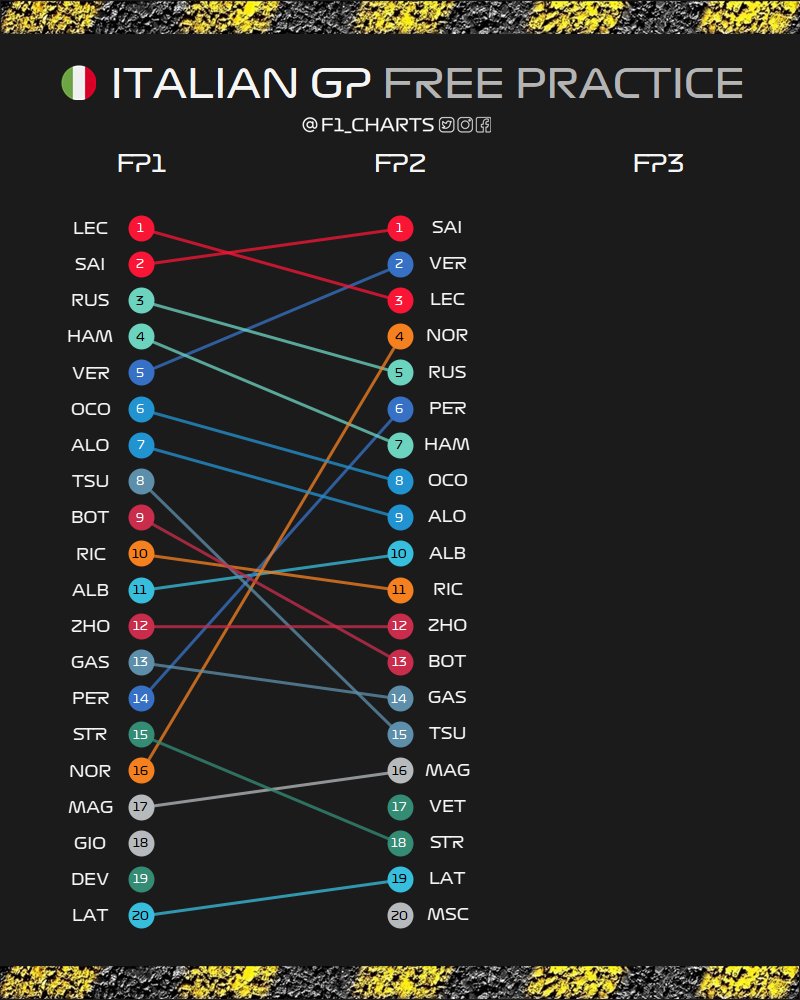Open the @F1_CHARTS handle text
The height and width of the screenshot is (1000, 800).
368,125
